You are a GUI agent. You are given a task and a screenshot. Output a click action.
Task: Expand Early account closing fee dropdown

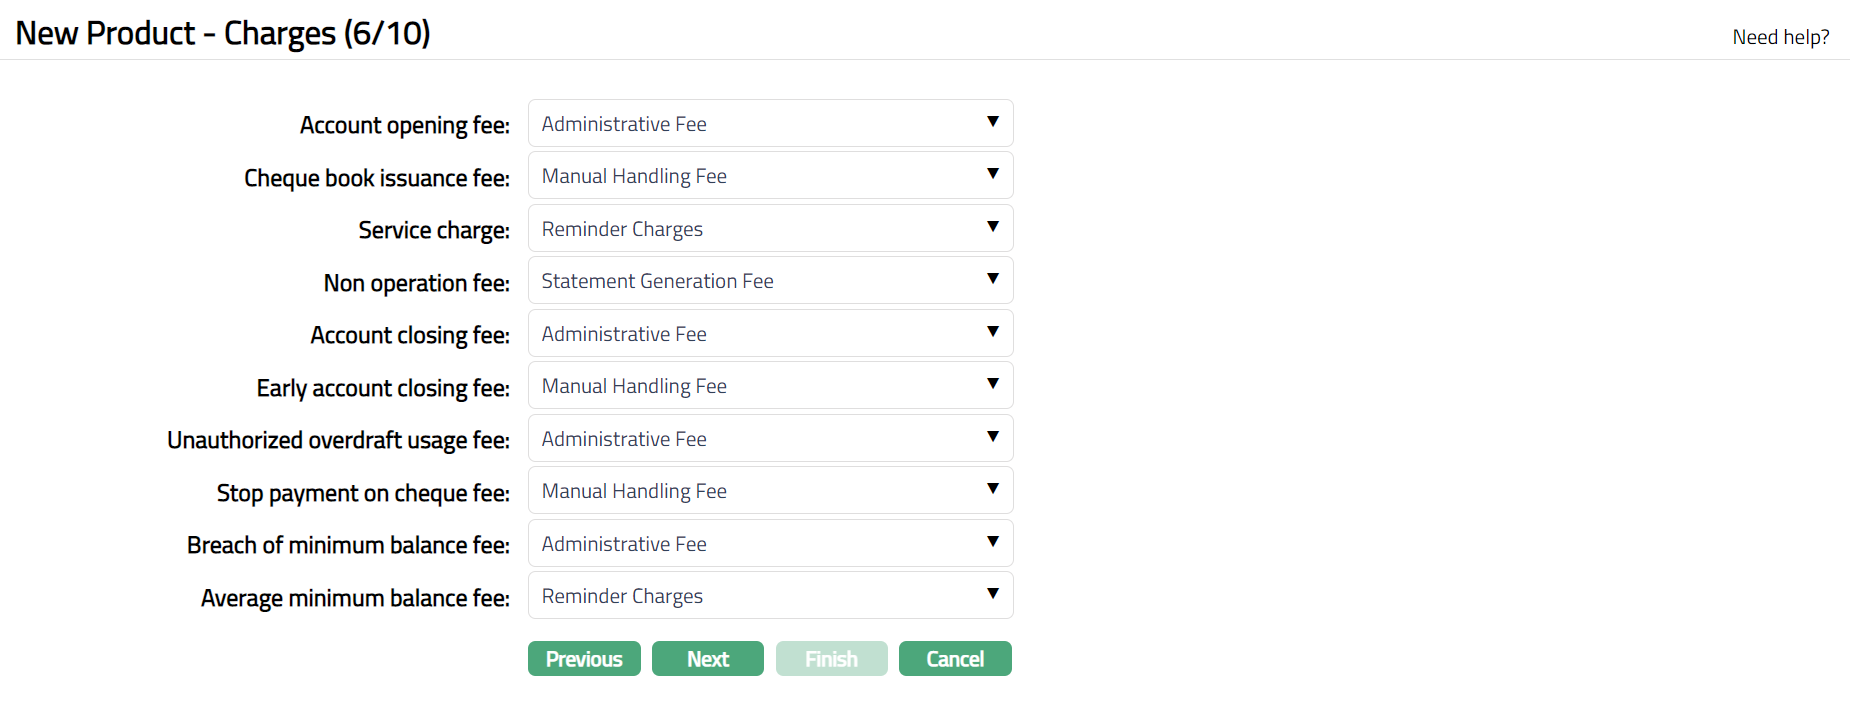pyautogui.click(x=770, y=386)
